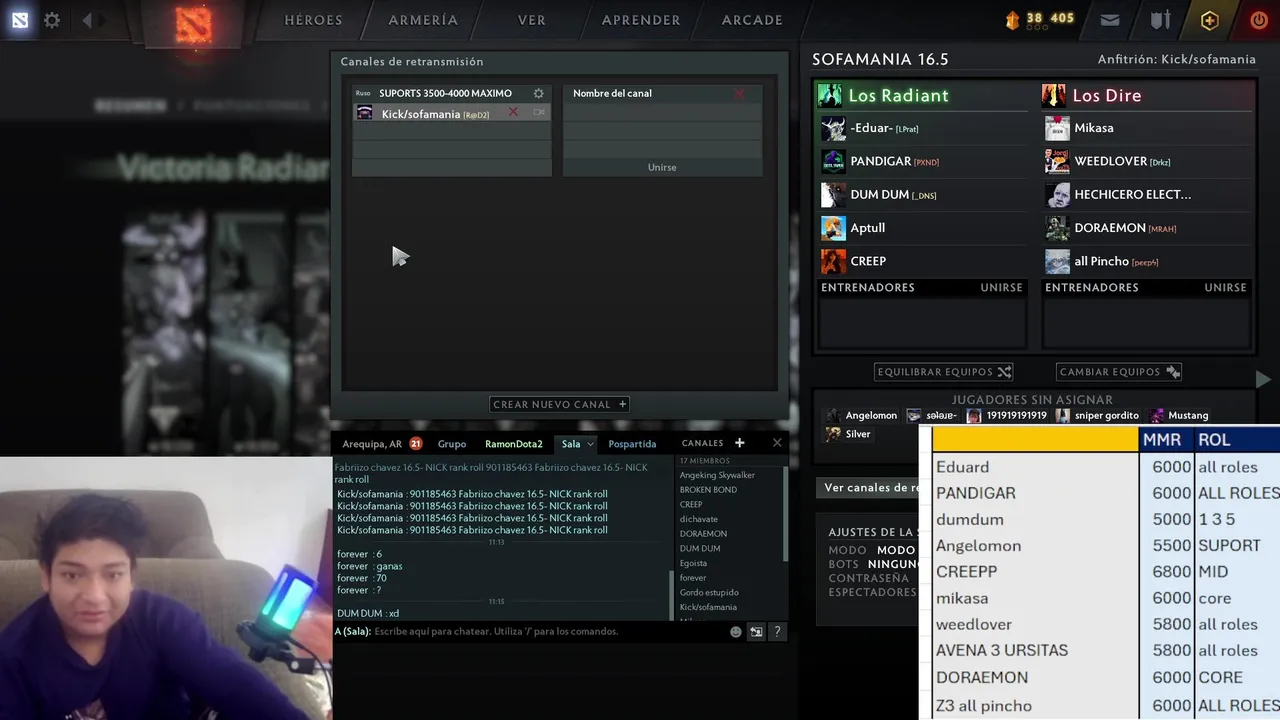Image resolution: width=1280 pixels, height=720 pixels.
Task: Click all Pincho player avatar
Action: click(x=1057, y=261)
